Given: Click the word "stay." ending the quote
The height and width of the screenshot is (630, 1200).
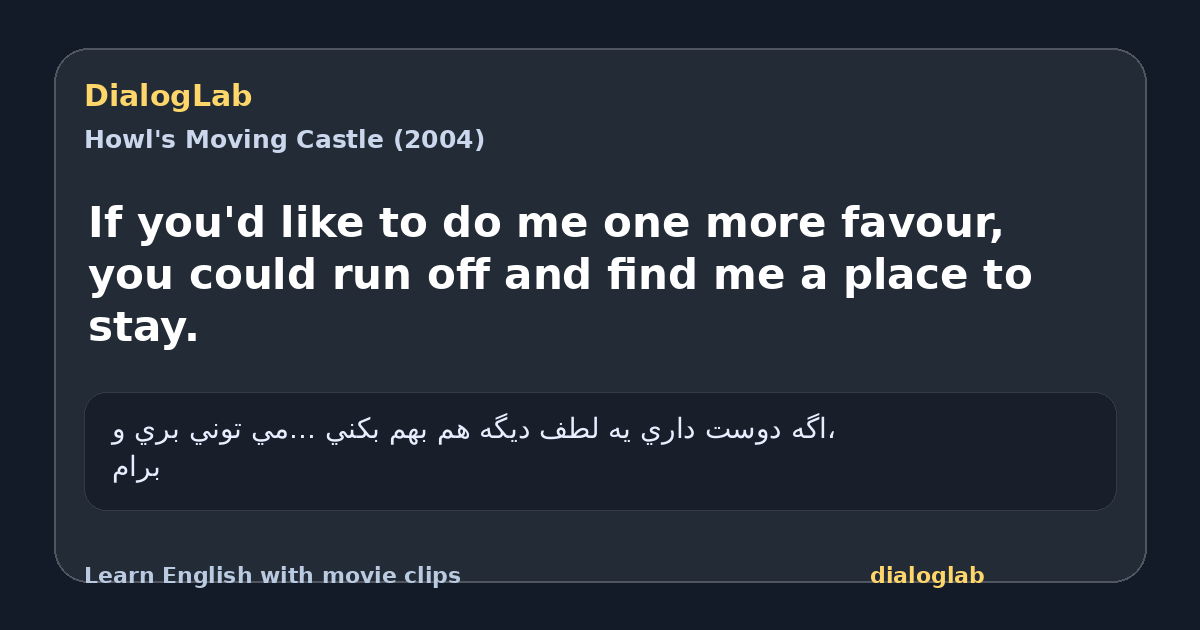Looking at the screenshot, I should (x=143, y=328).
